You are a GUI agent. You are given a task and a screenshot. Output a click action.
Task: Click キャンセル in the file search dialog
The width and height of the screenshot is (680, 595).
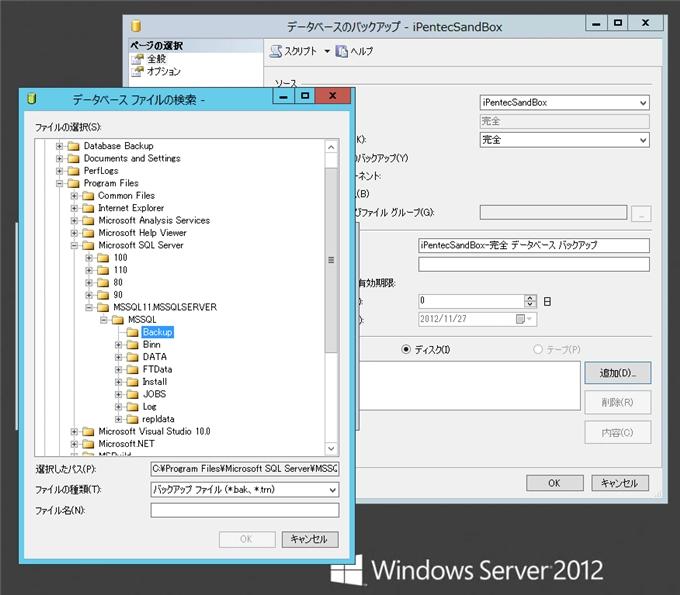[x=310, y=539]
